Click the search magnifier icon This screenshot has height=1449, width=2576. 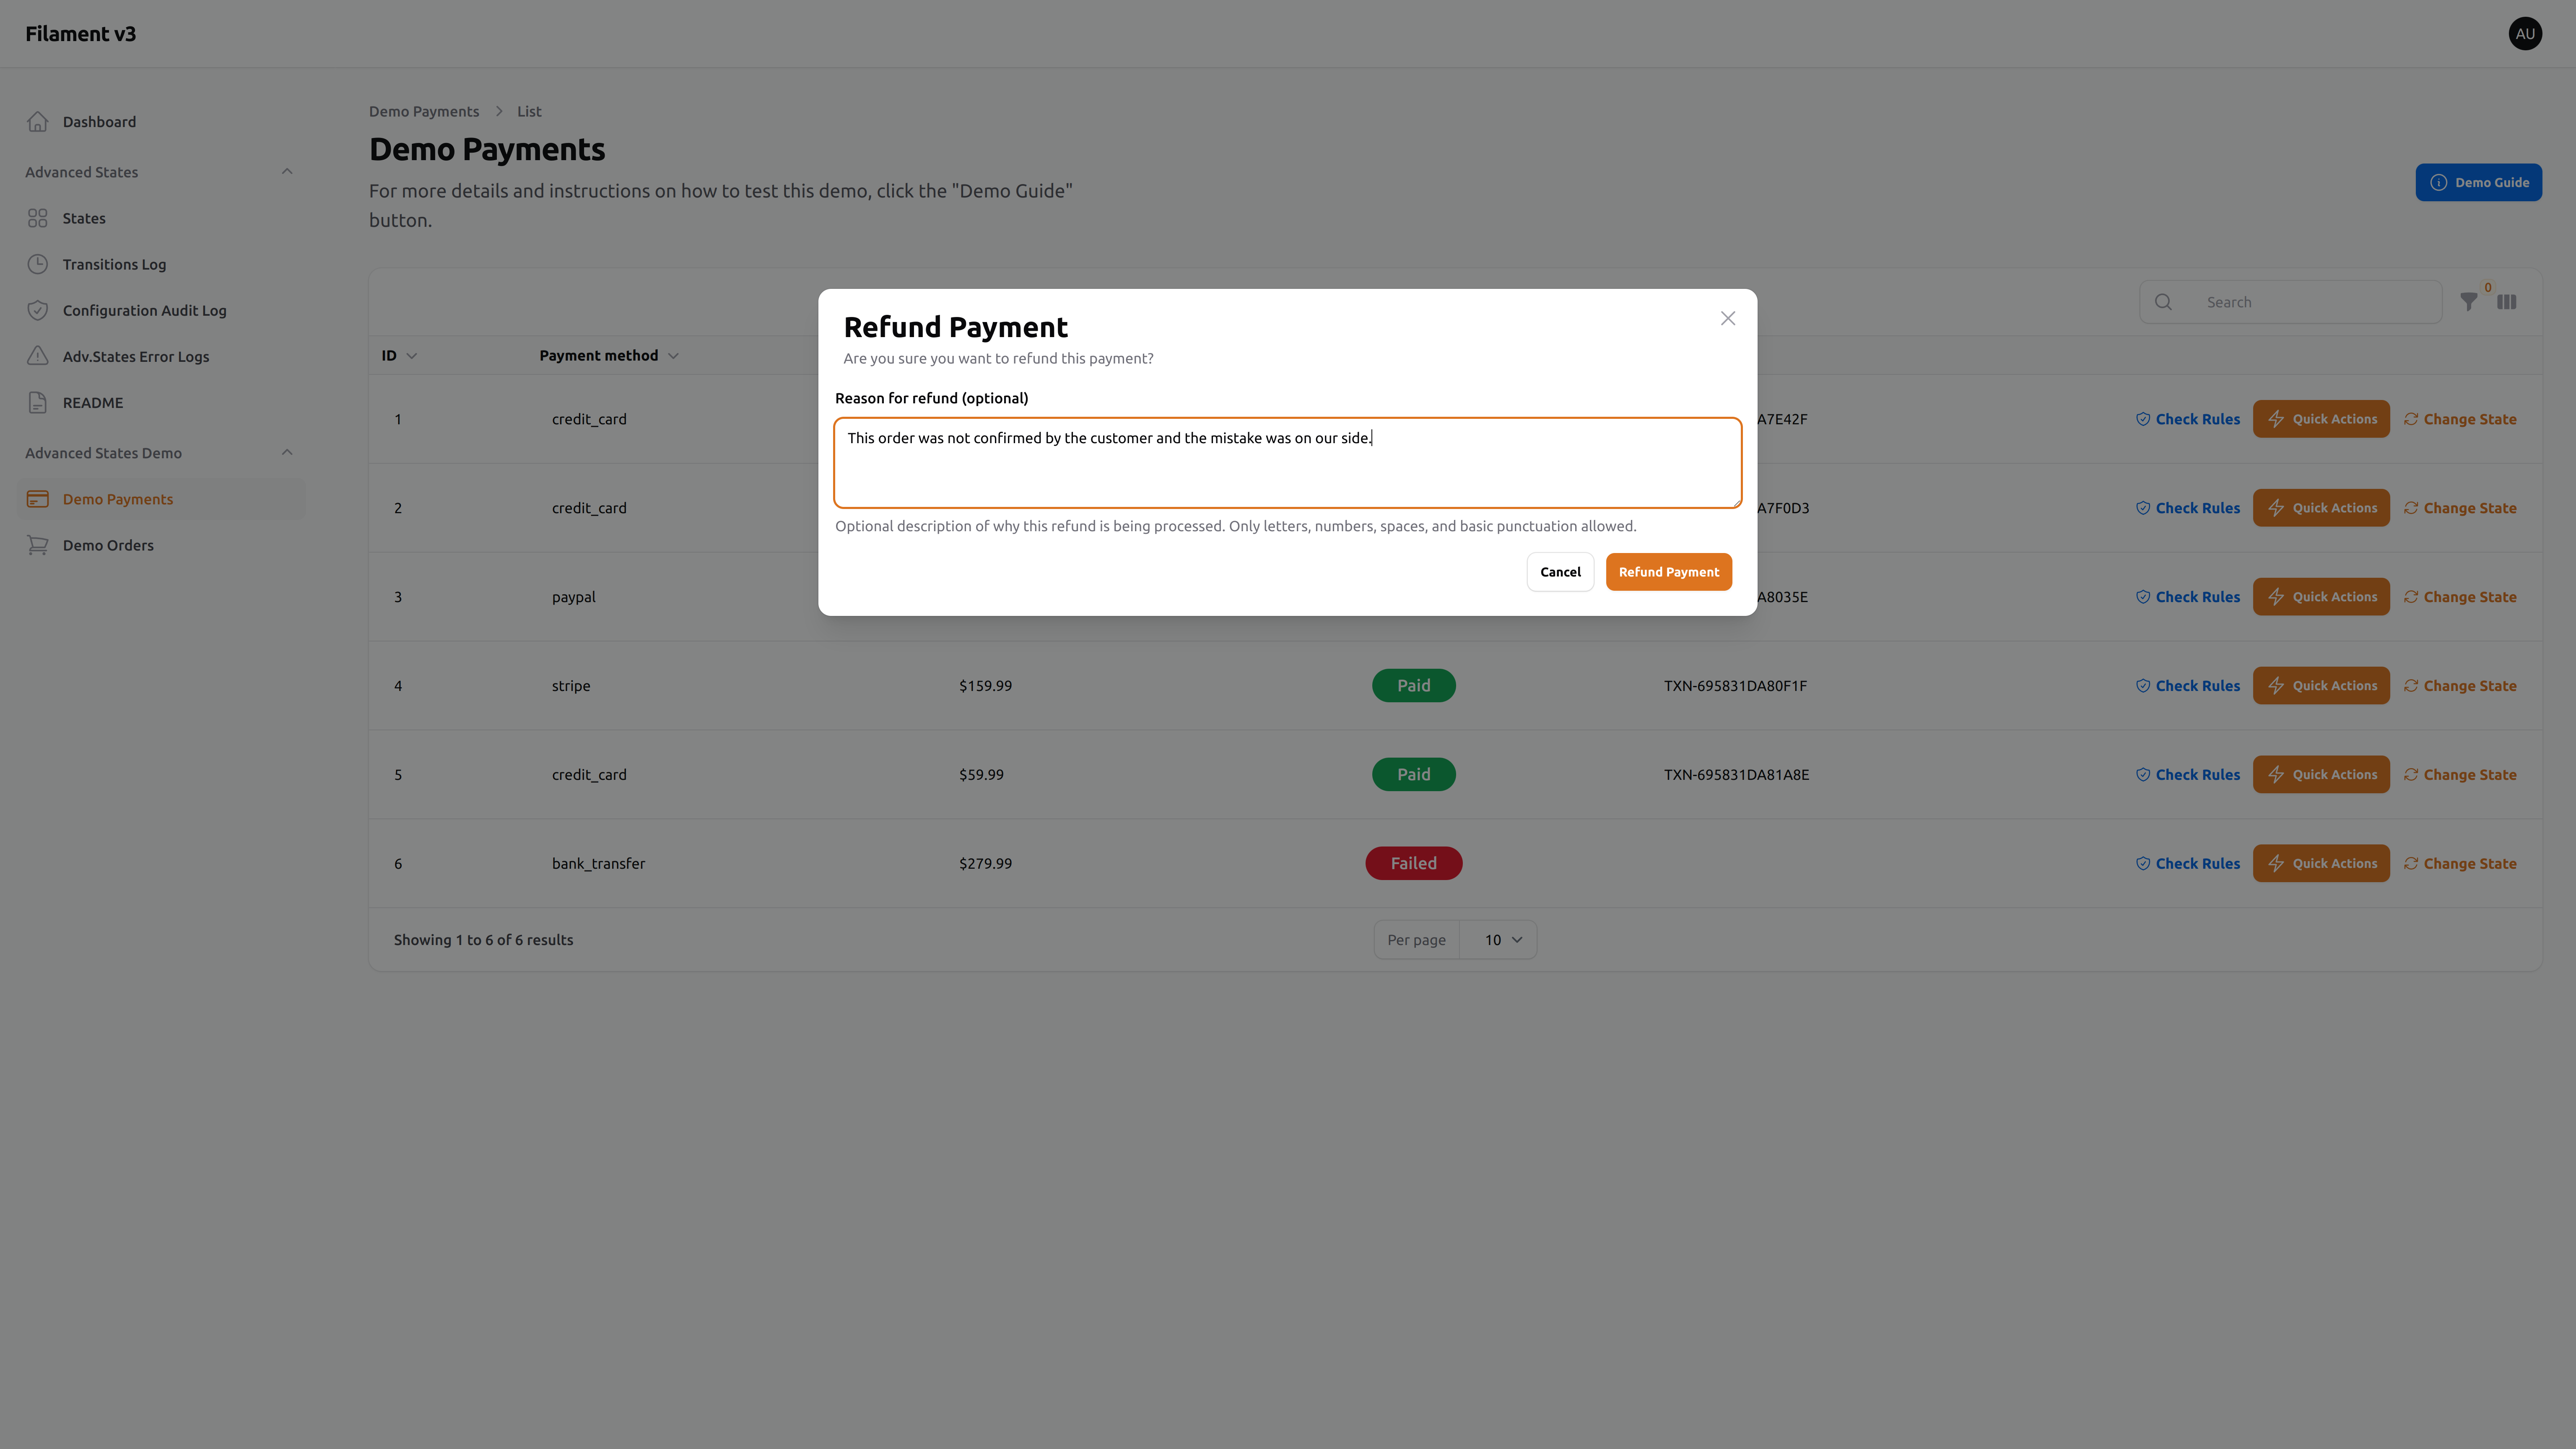pyautogui.click(x=2163, y=301)
